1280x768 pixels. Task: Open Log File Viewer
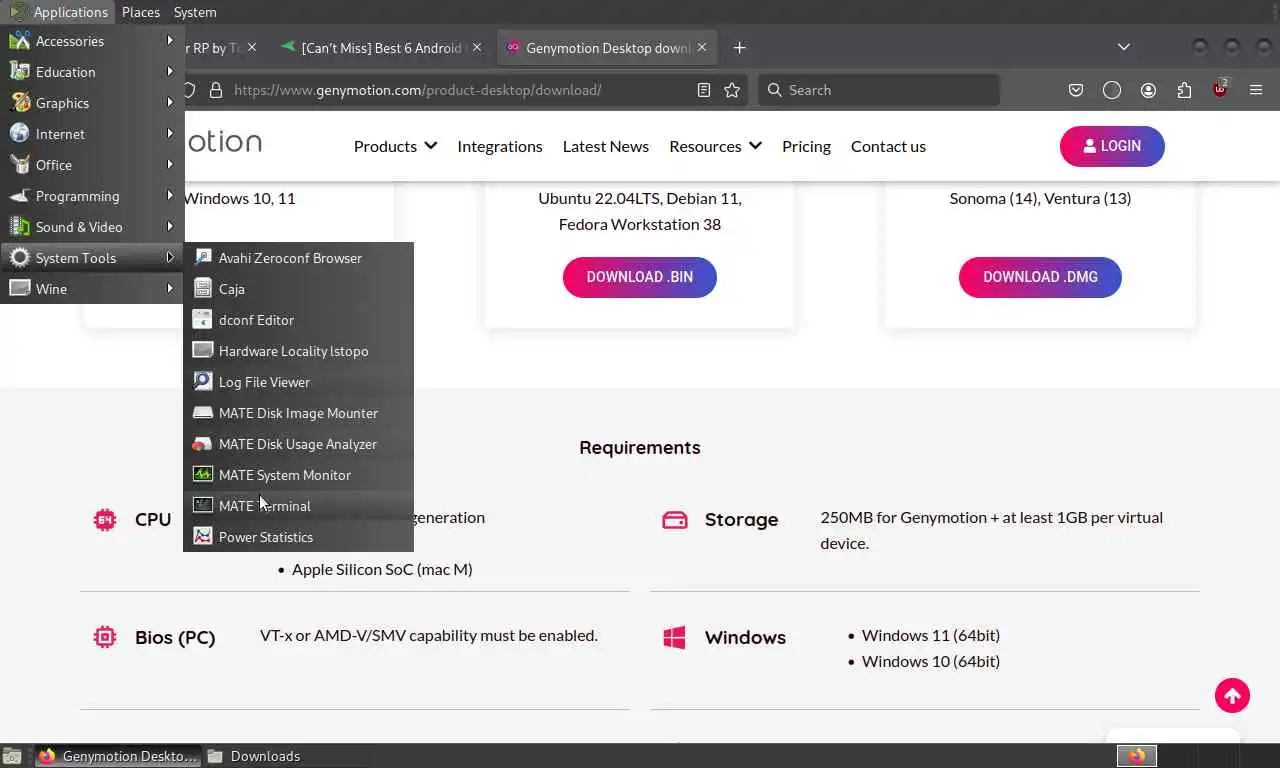point(298,382)
